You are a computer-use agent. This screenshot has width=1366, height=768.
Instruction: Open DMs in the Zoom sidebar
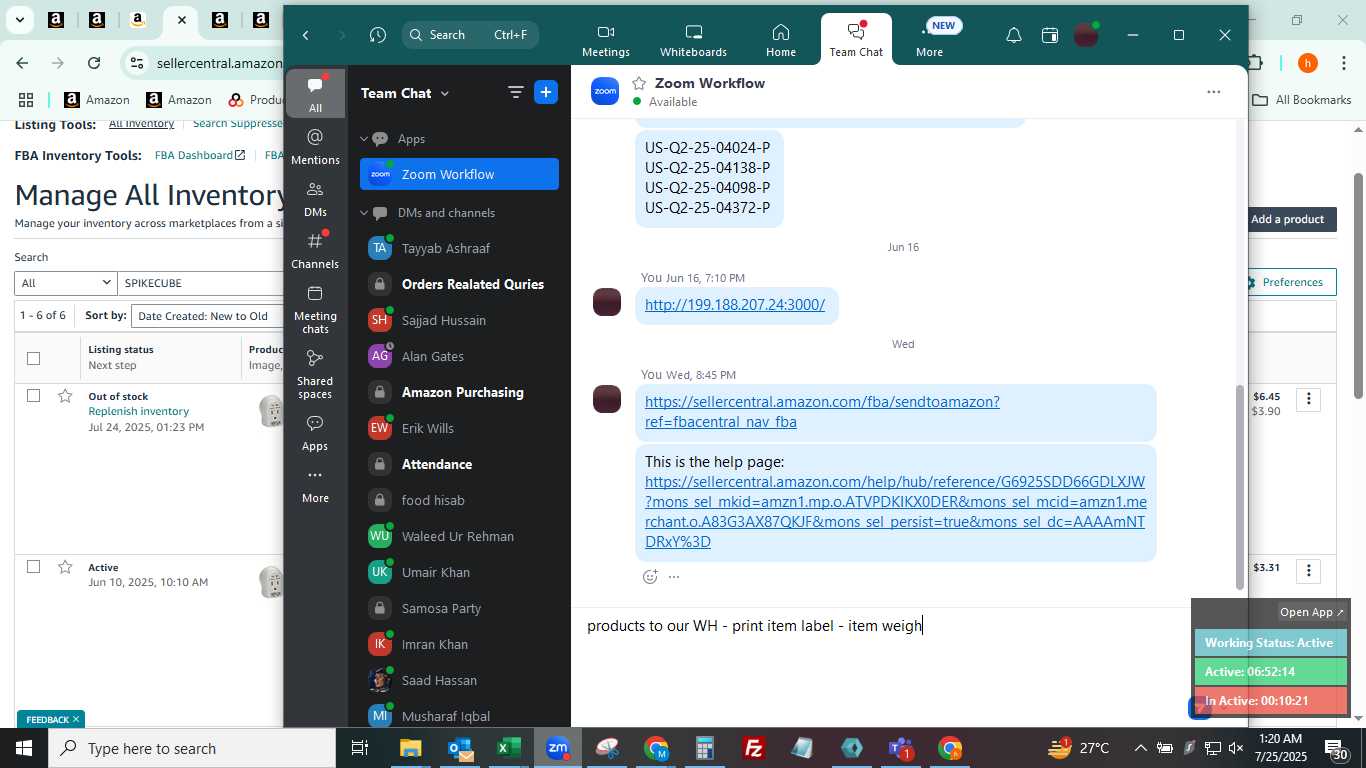pos(315,198)
